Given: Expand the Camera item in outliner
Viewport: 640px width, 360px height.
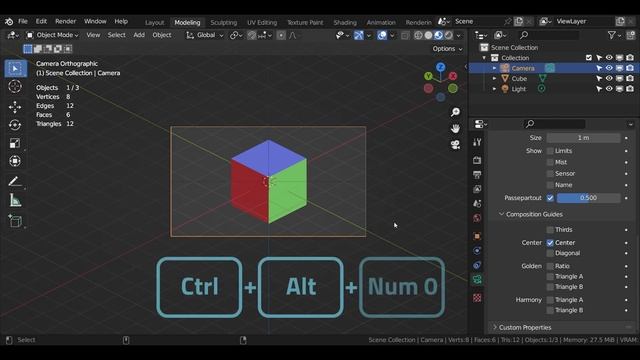Looking at the screenshot, I should tap(494, 68).
